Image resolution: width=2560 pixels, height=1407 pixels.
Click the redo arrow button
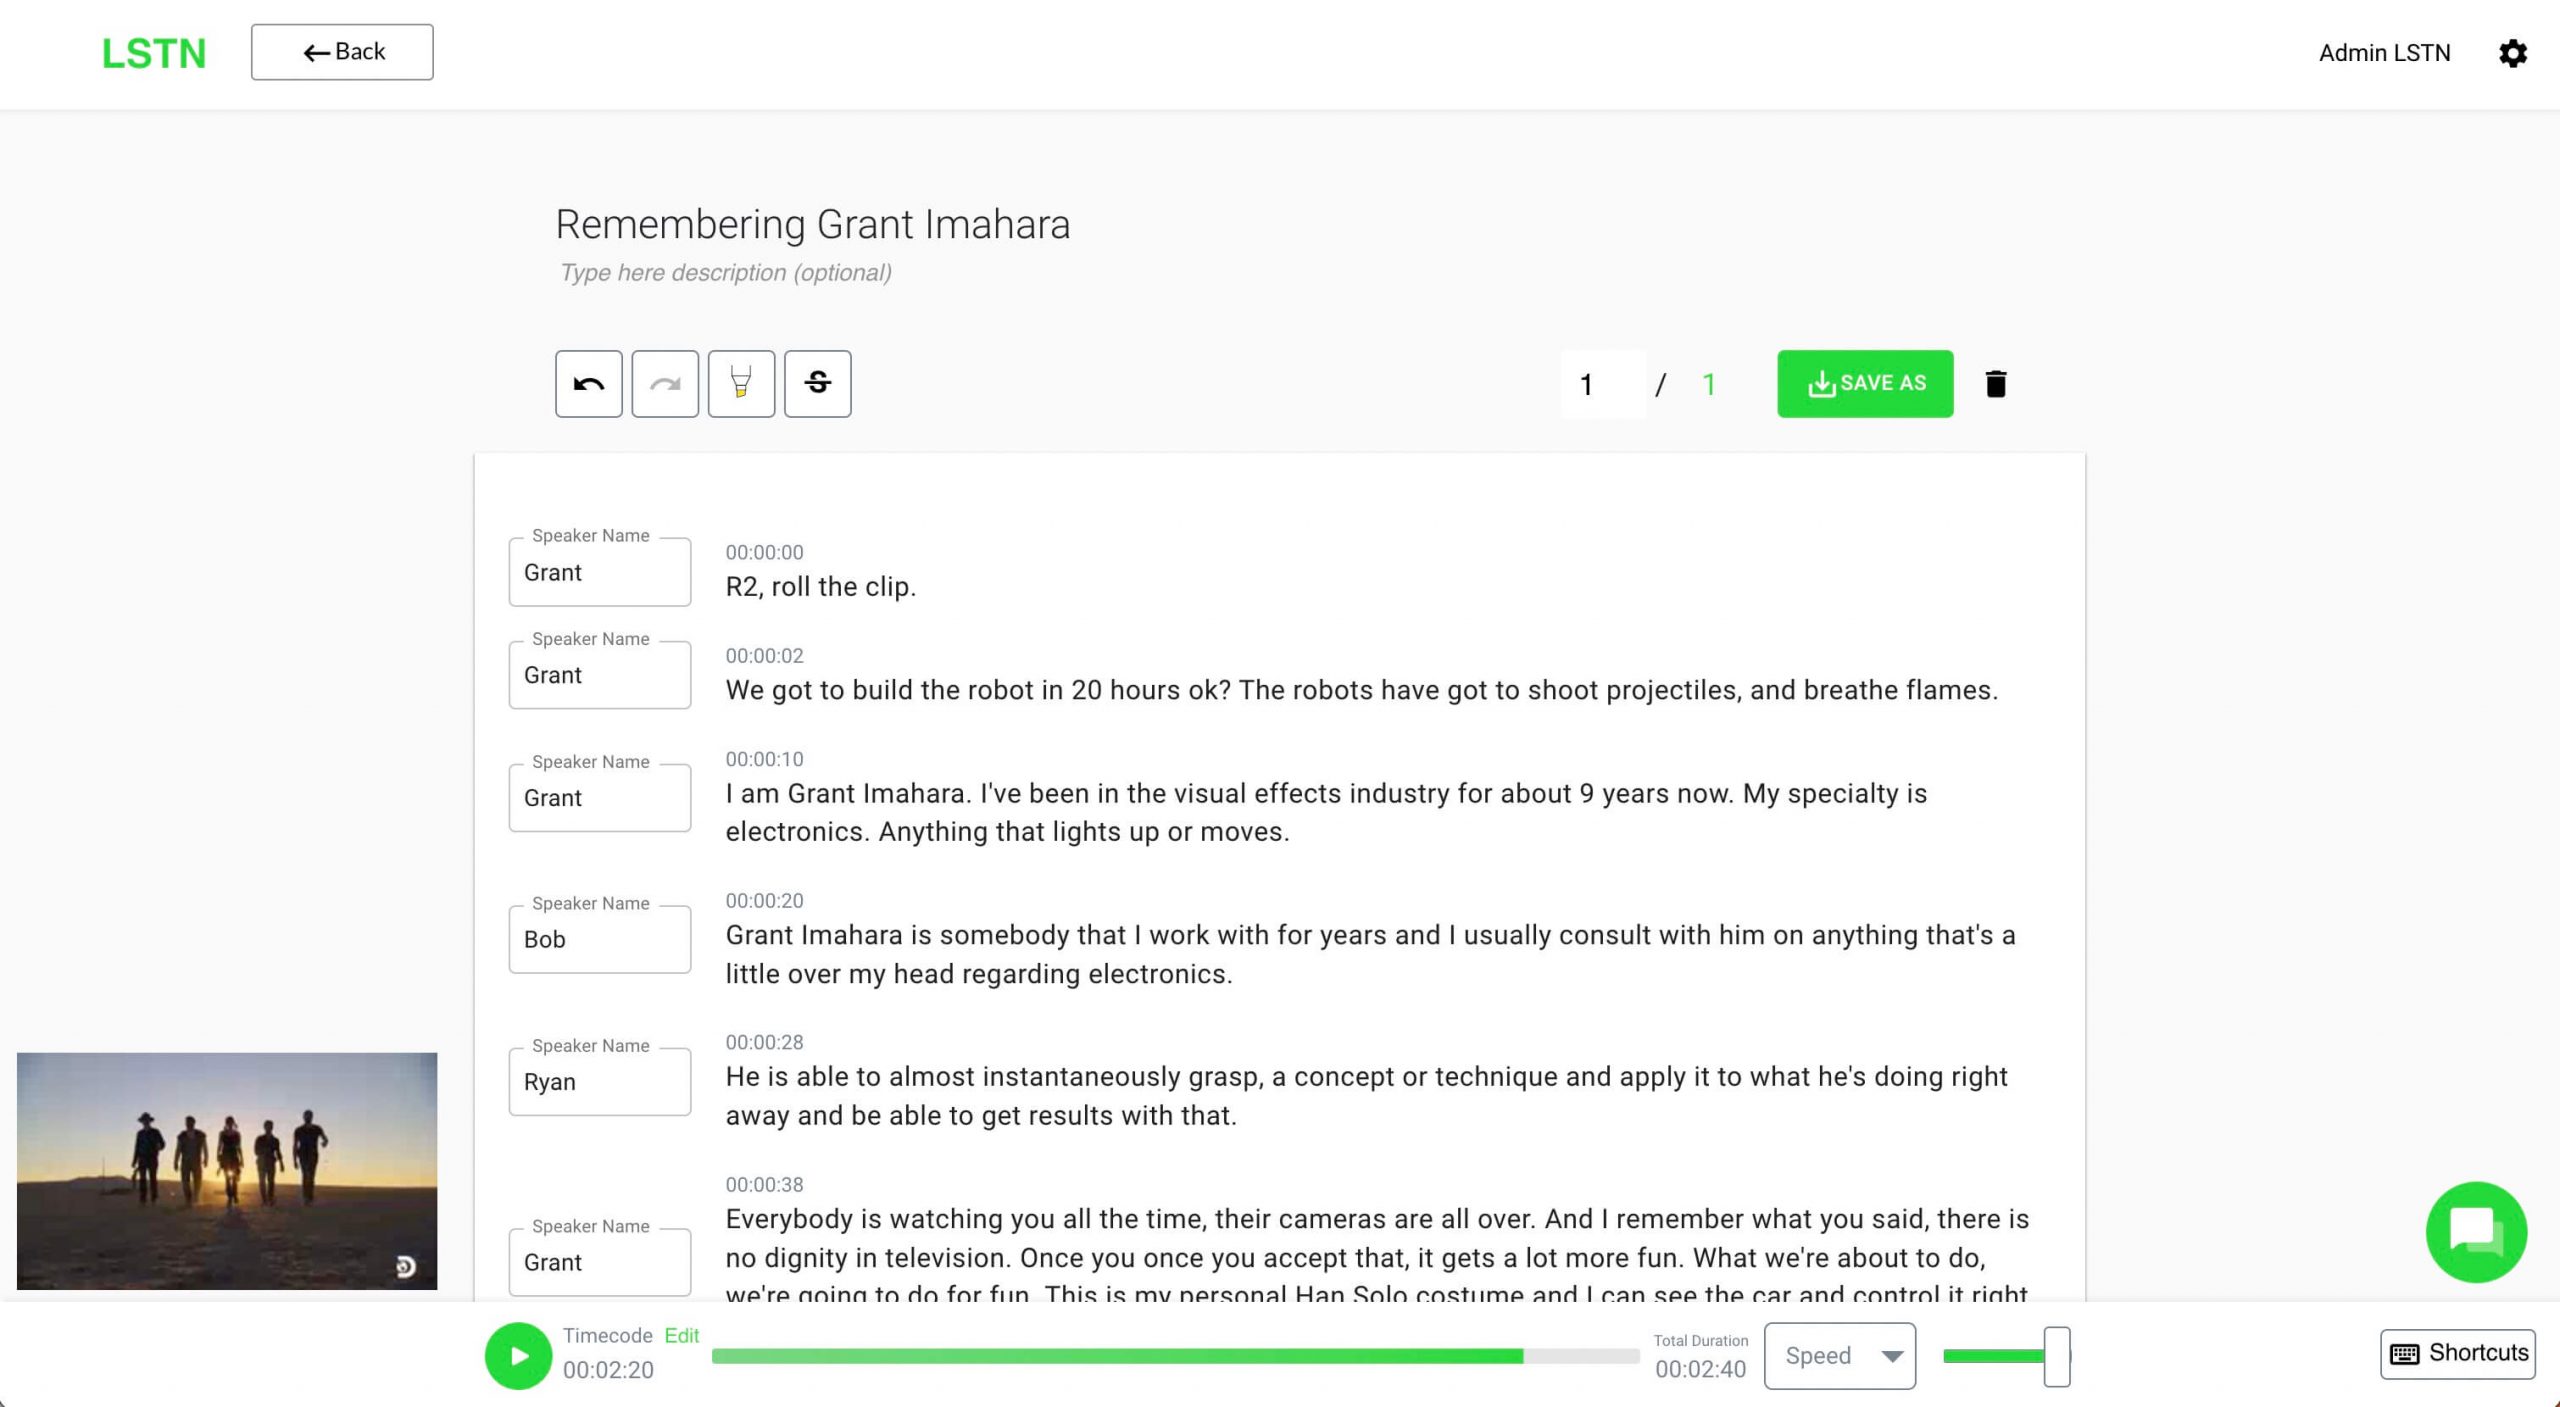point(665,384)
